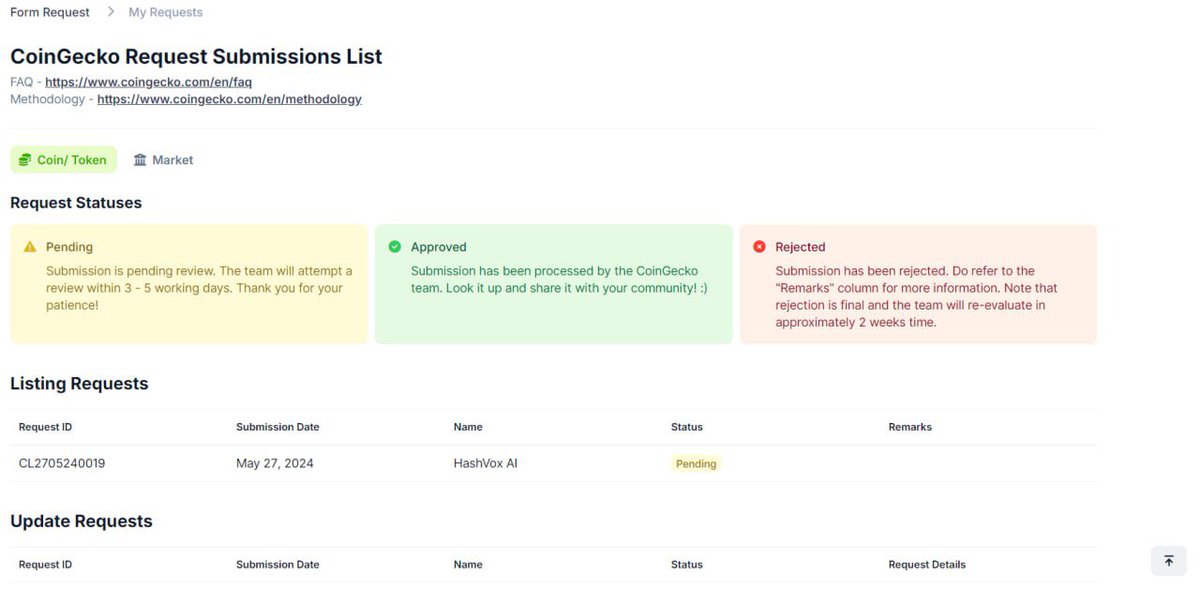
Task: Click the Approved card description text
Action: [x=560, y=280]
